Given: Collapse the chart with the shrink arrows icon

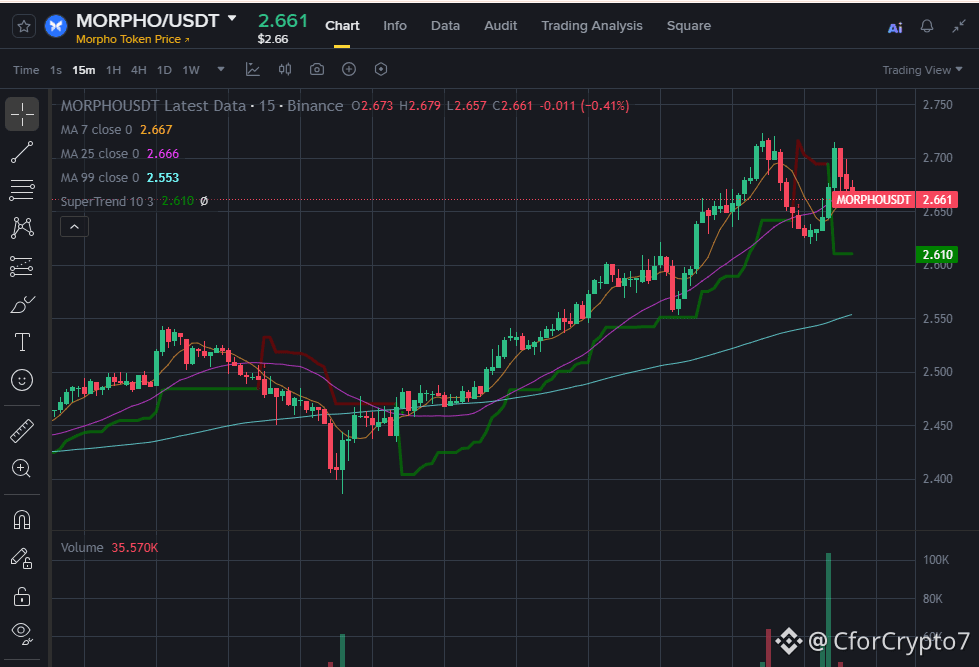Looking at the screenshot, I should [x=958, y=26].
